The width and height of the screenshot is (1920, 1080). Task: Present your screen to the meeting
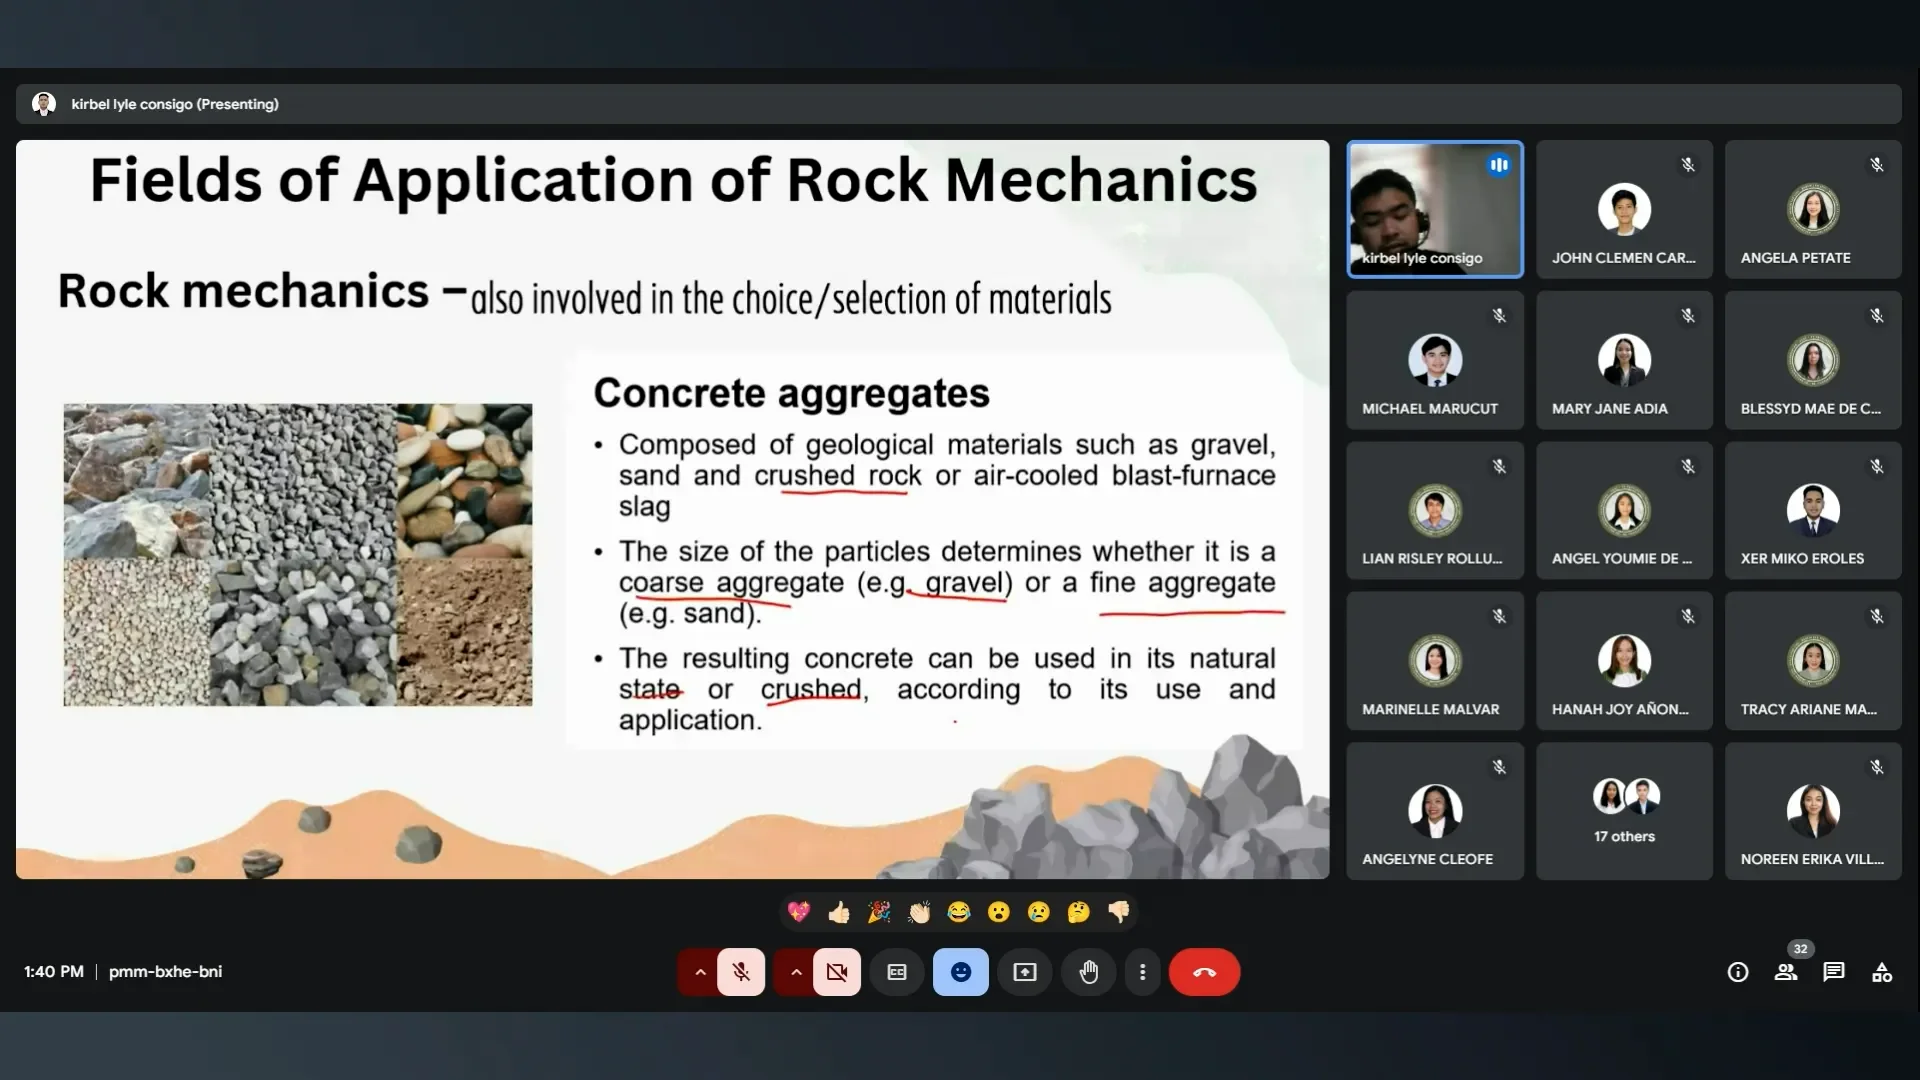pyautogui.click(x=1024, y=971)
